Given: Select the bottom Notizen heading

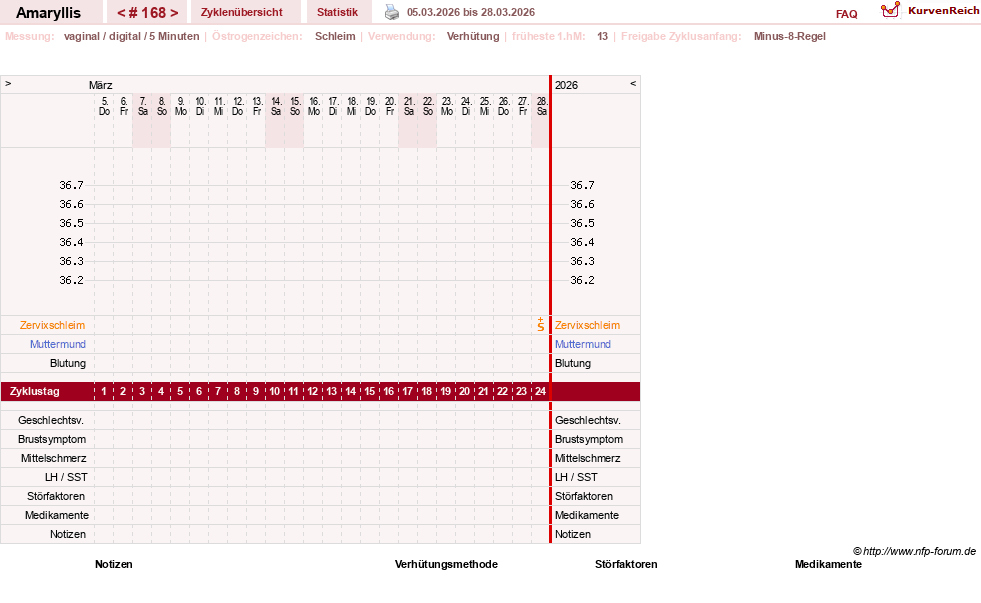Looking at the screenshot, I should tap(114, 564).
